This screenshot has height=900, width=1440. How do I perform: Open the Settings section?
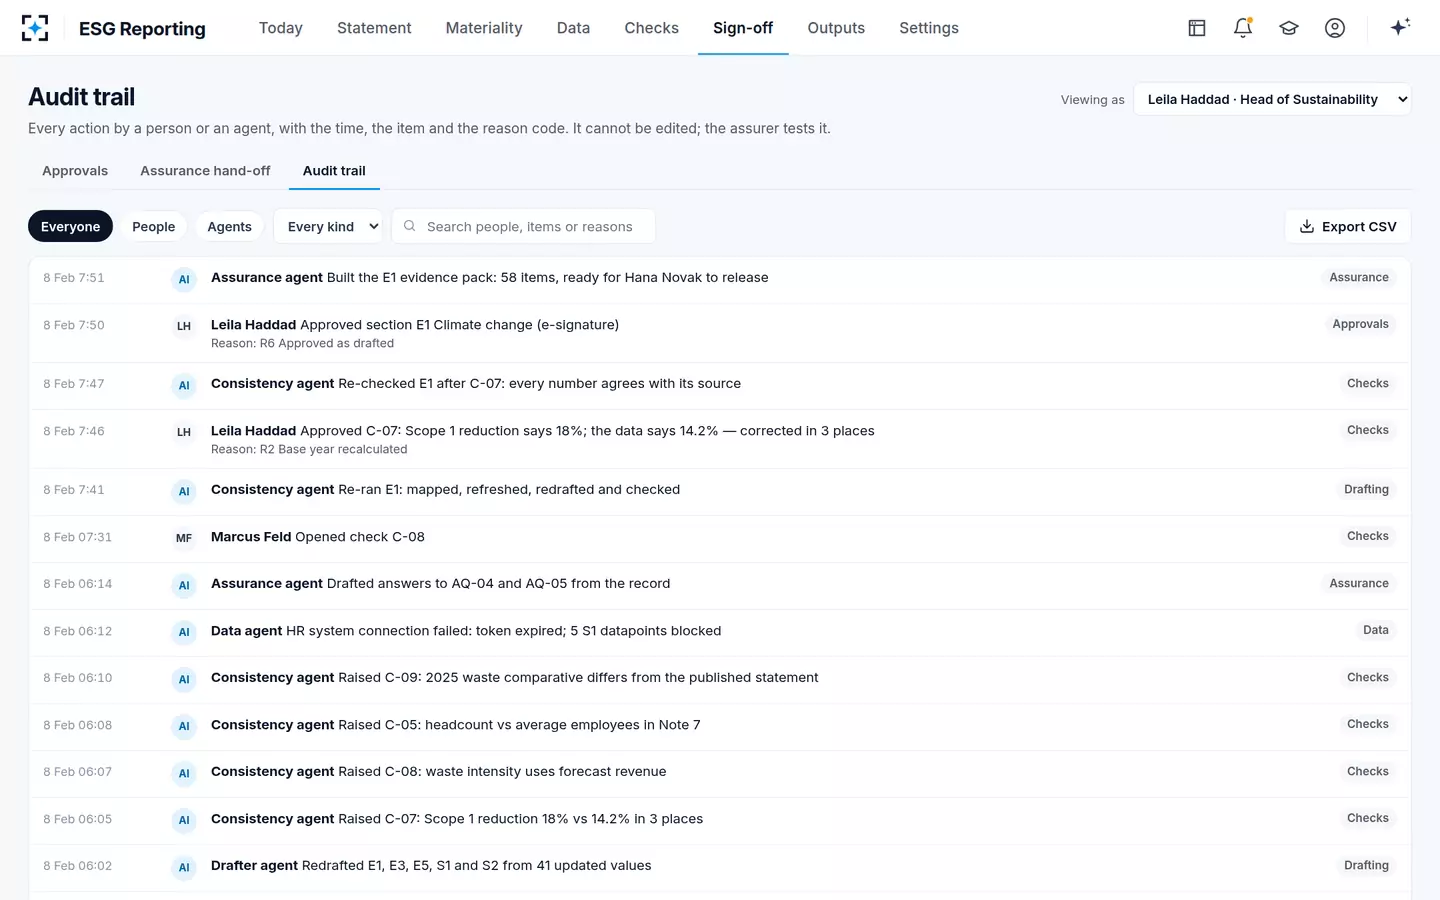click(929, 28)
